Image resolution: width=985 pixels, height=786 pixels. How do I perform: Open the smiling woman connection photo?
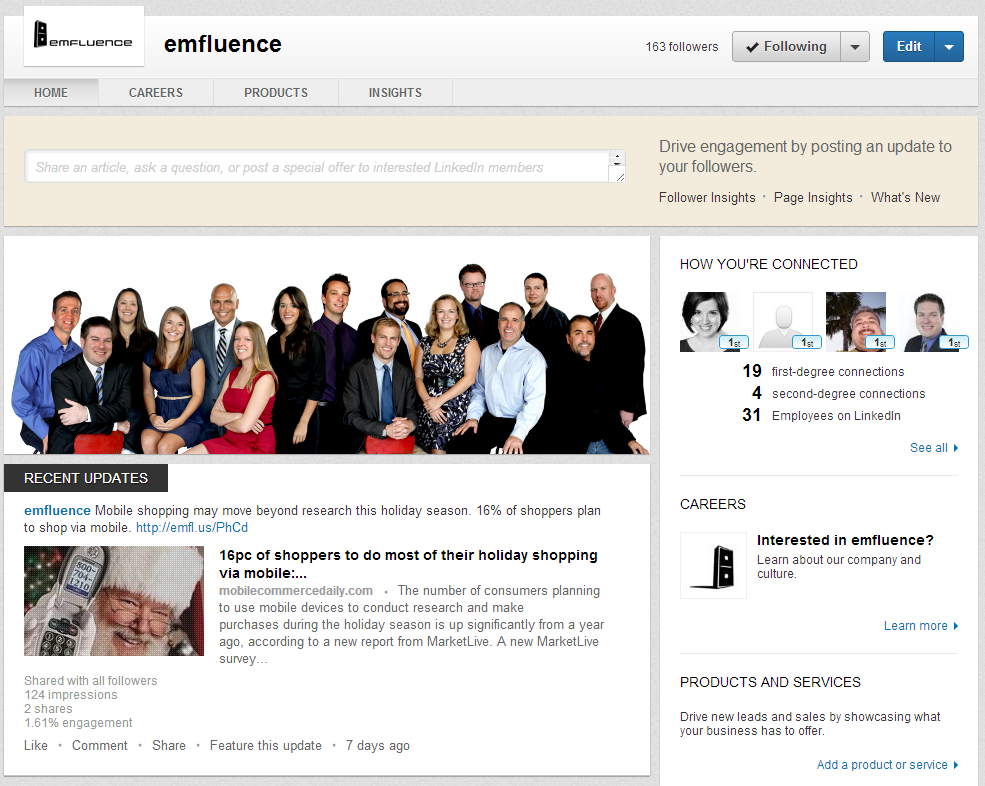click(710, 322)
